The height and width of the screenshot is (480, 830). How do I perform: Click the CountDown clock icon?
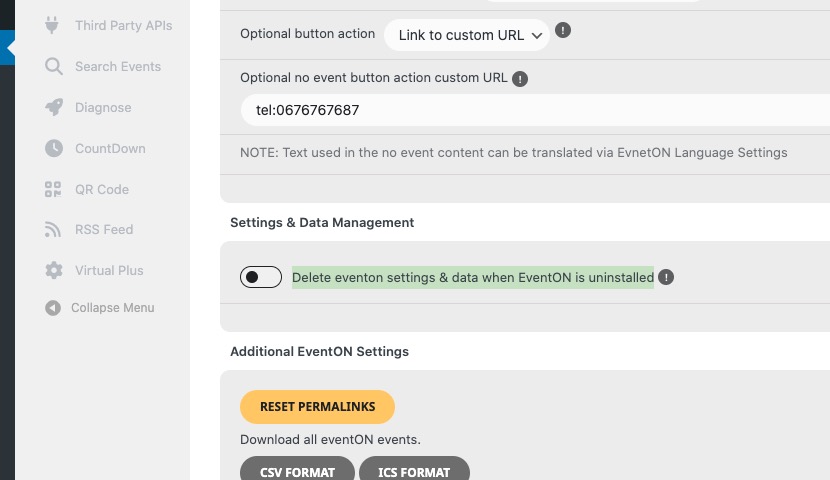pyautogui.click(x=53, y=148)
